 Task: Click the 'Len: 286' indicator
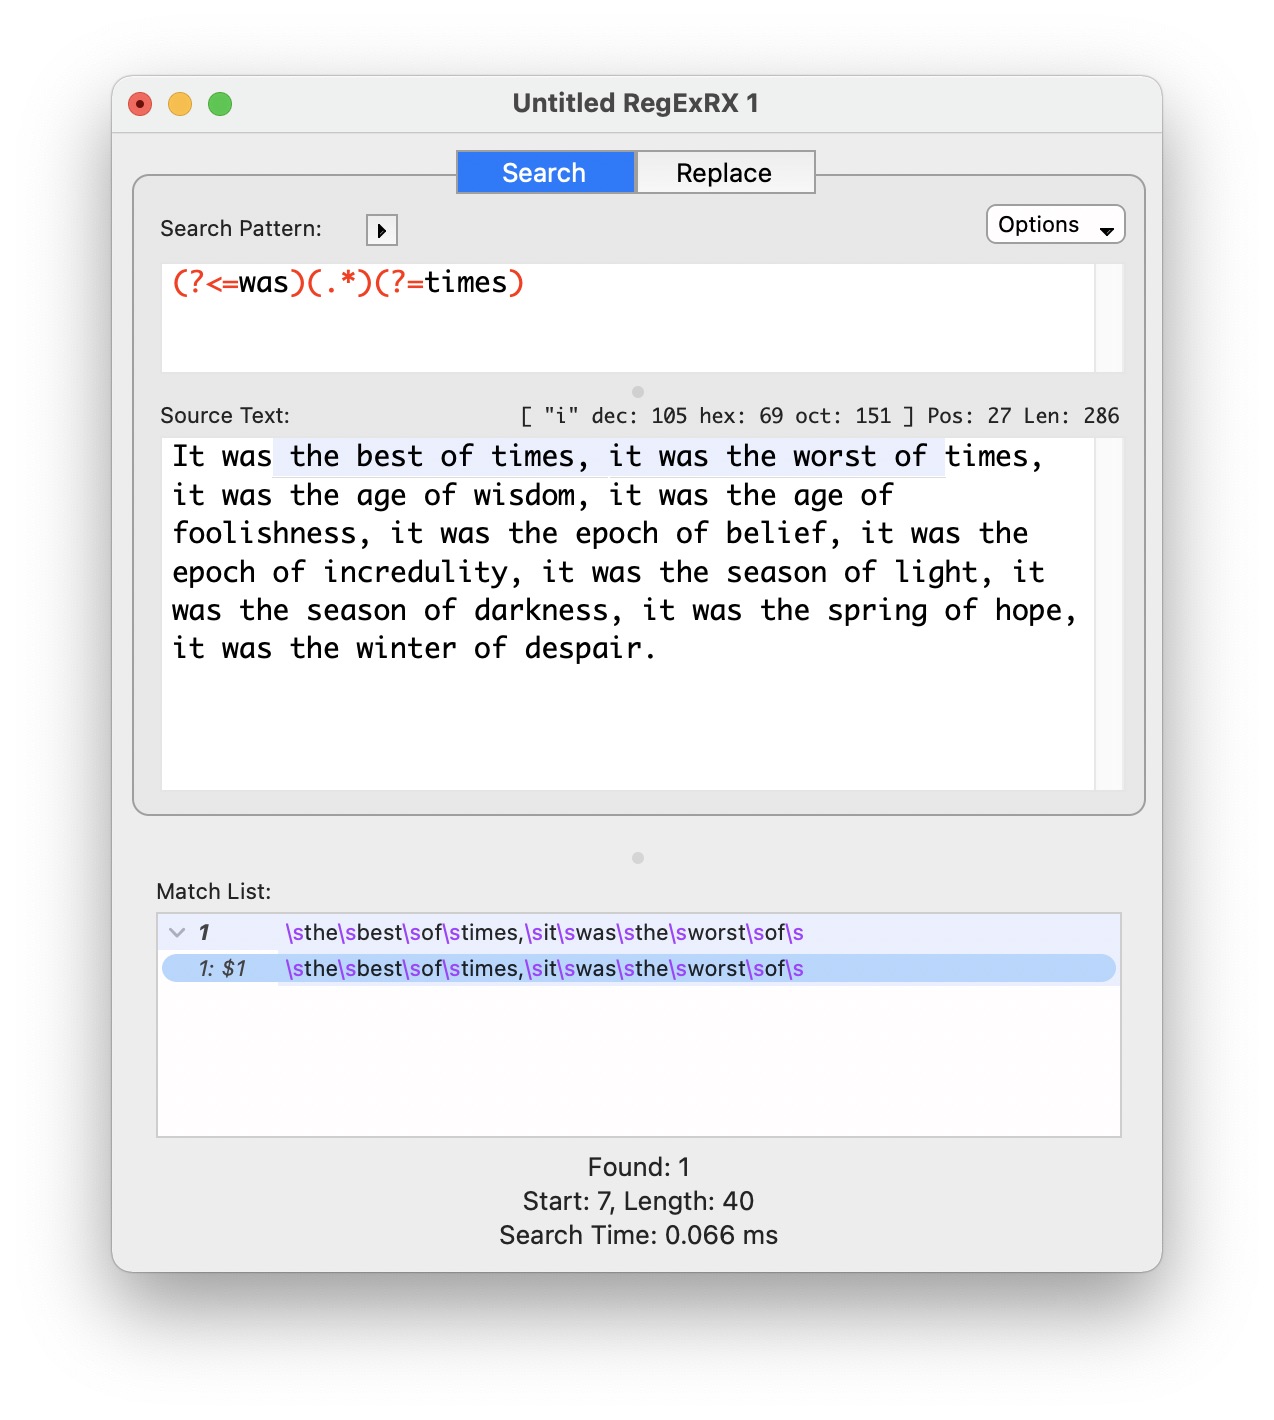(x=1071, y=416)
